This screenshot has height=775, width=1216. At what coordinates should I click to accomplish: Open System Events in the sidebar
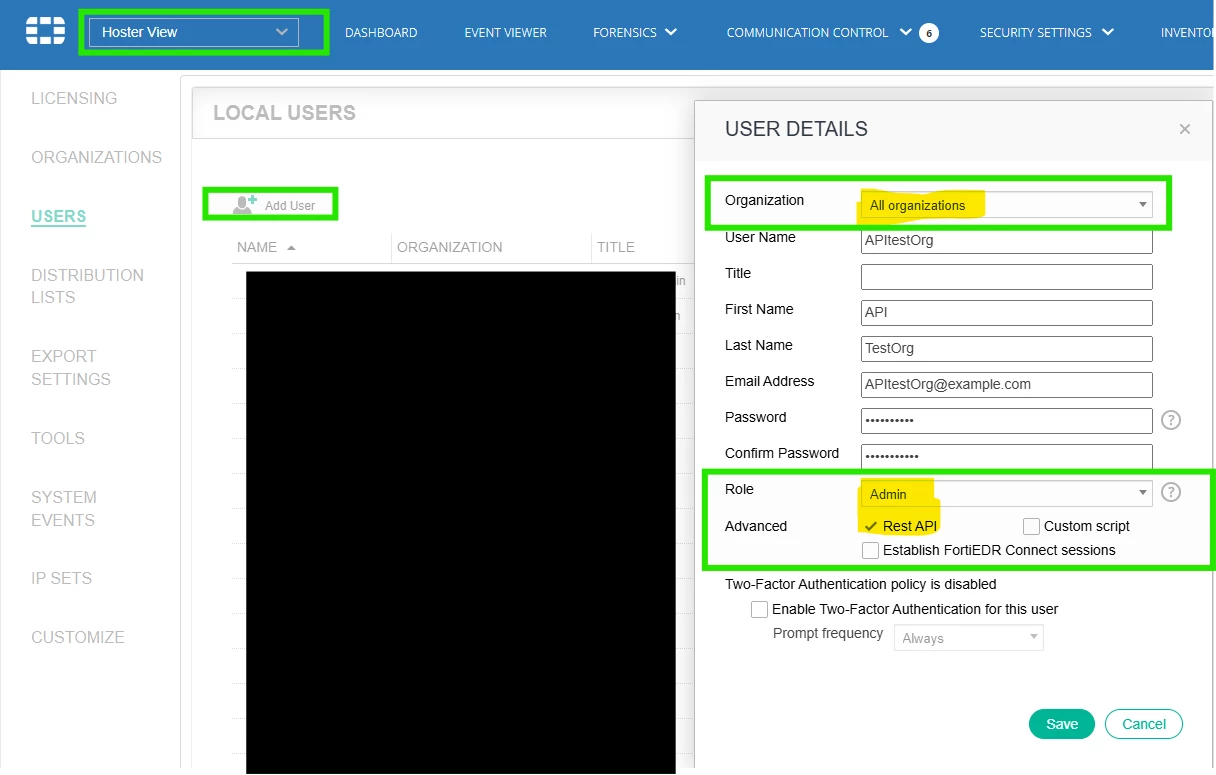(x=64, y=508)
